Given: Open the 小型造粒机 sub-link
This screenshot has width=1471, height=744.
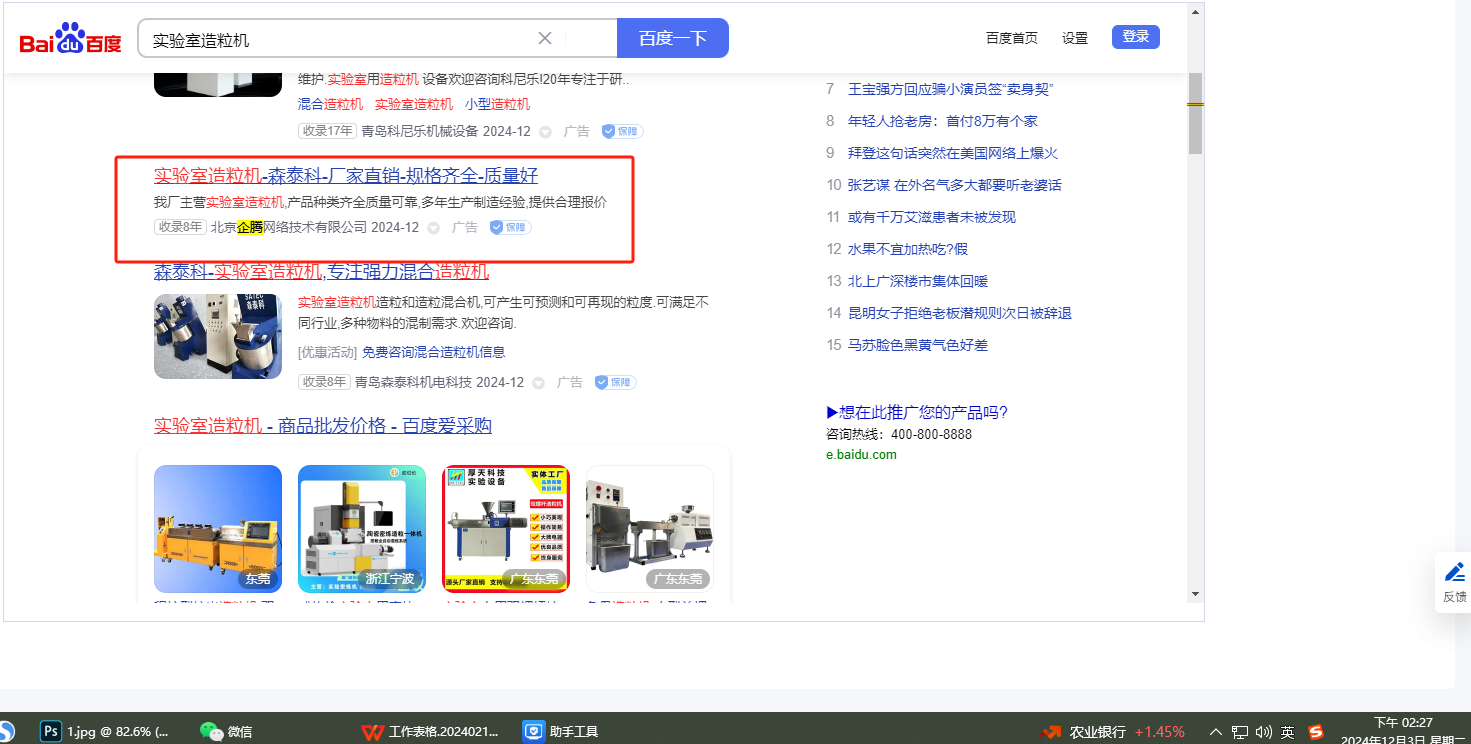Looking at the screenshot, I should coord(498,104).
